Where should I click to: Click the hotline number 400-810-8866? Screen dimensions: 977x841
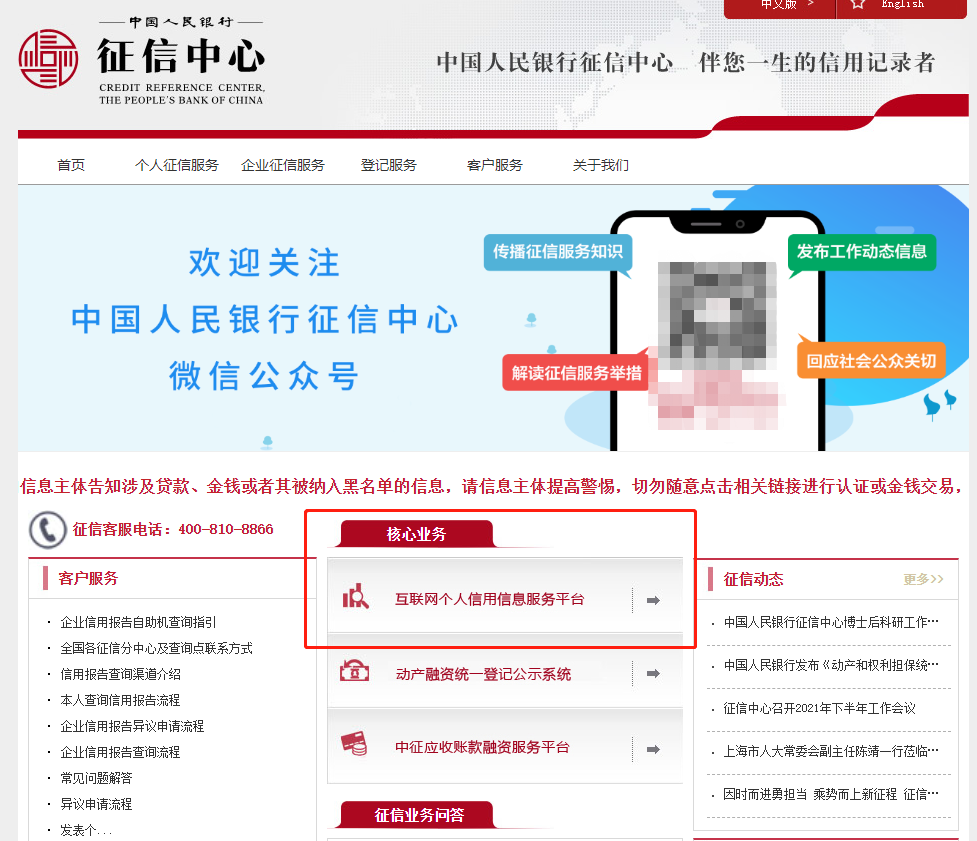coord(226,530)
